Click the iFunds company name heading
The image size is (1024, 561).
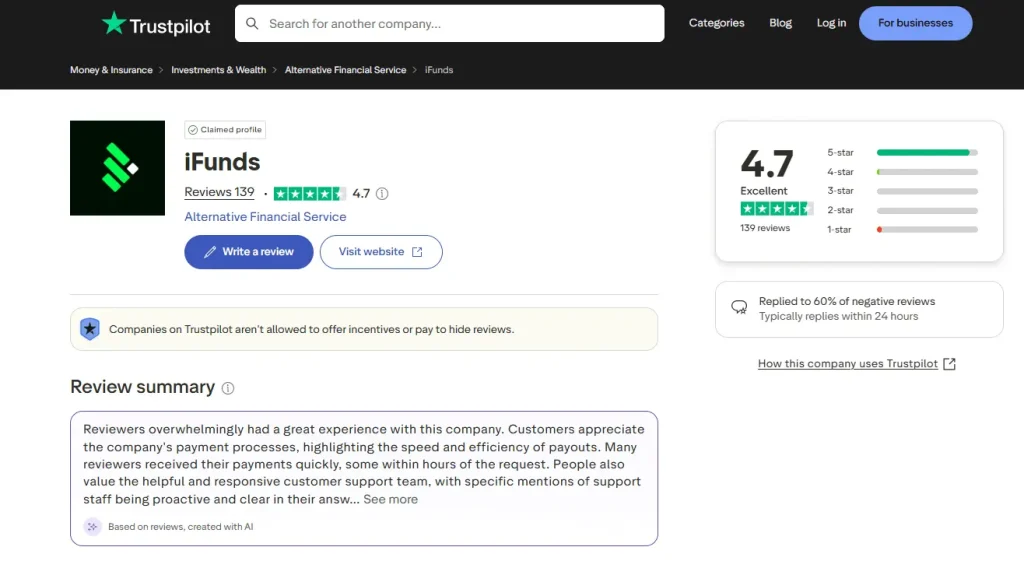tap(222, 162)
